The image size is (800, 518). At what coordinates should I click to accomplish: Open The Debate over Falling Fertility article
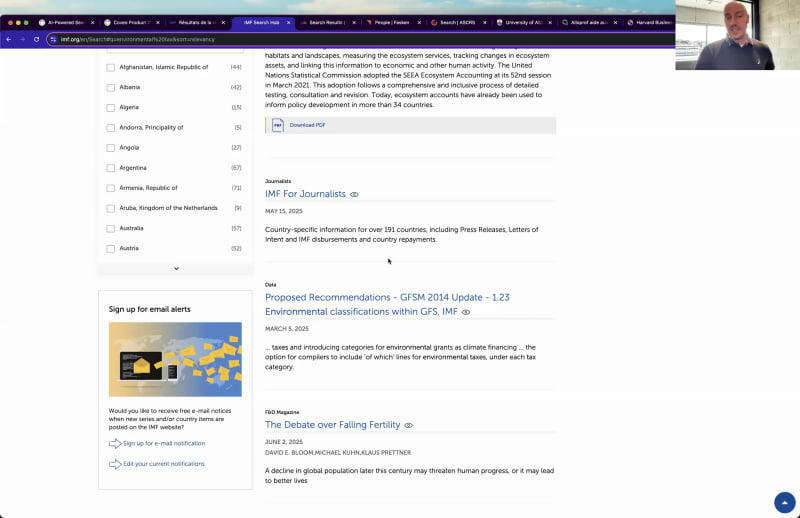332,425
